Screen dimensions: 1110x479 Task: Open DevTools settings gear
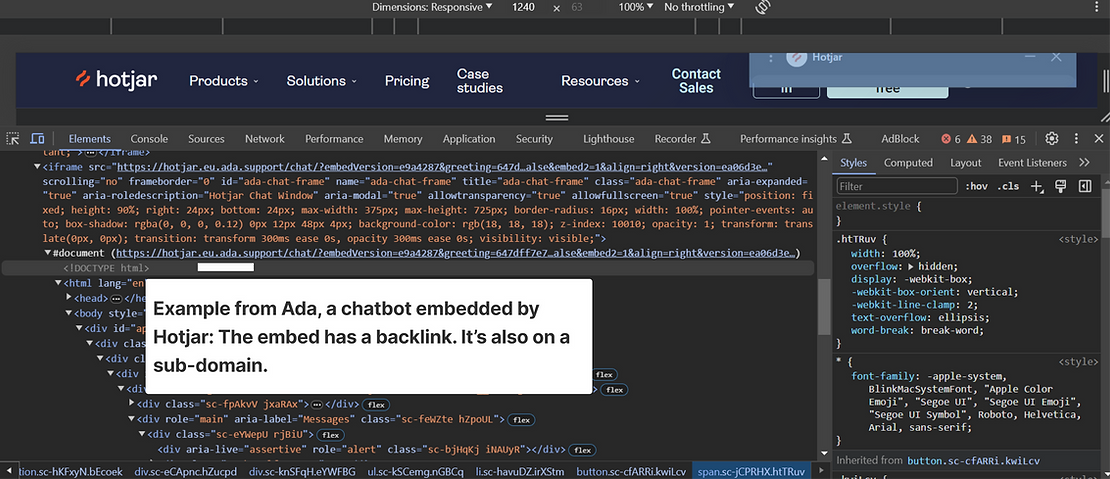(1052, 139)
